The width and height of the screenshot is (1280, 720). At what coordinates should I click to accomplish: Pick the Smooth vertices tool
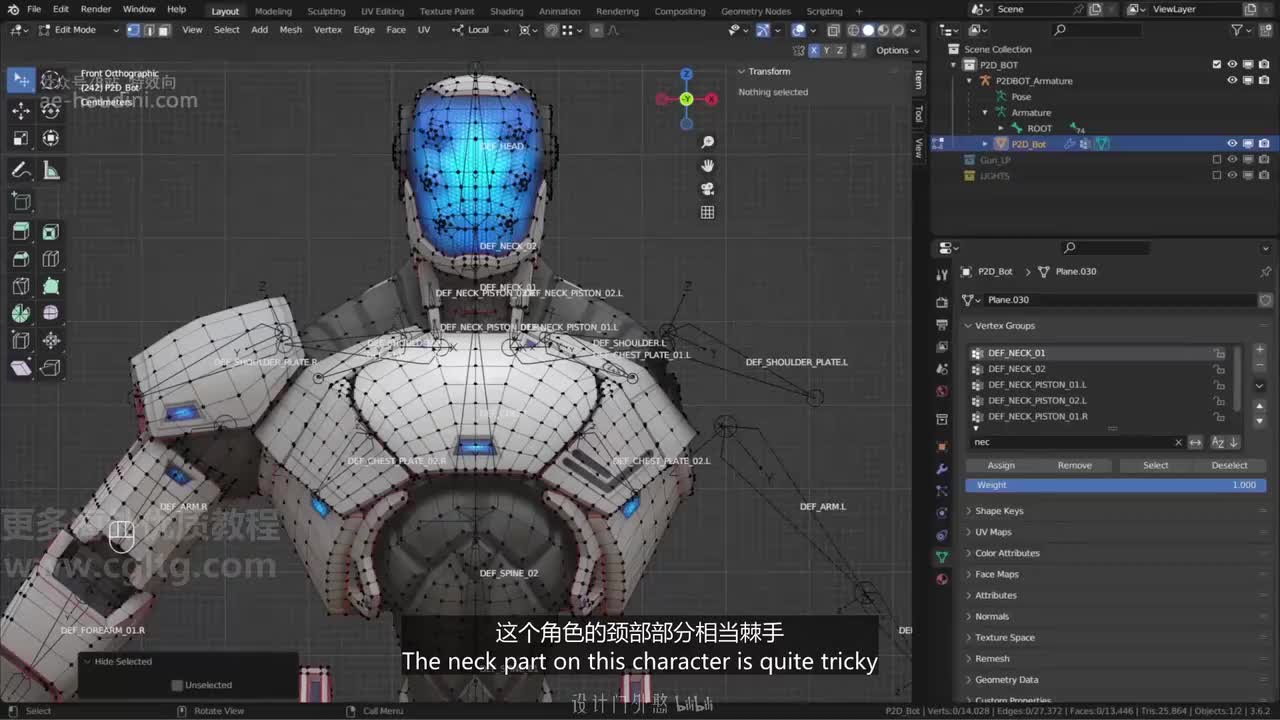pos(51,314)
